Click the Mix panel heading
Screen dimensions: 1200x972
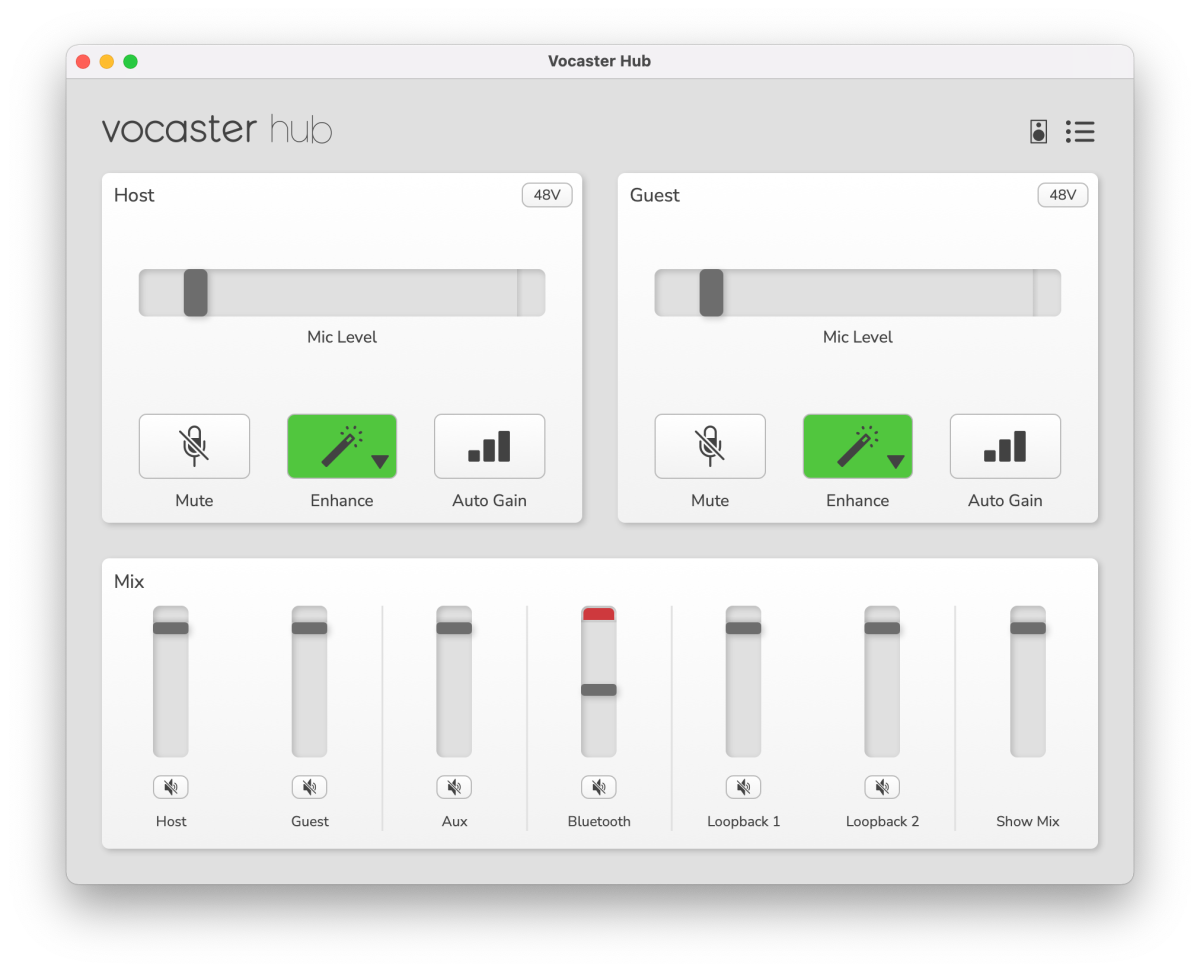pos(129,581)
